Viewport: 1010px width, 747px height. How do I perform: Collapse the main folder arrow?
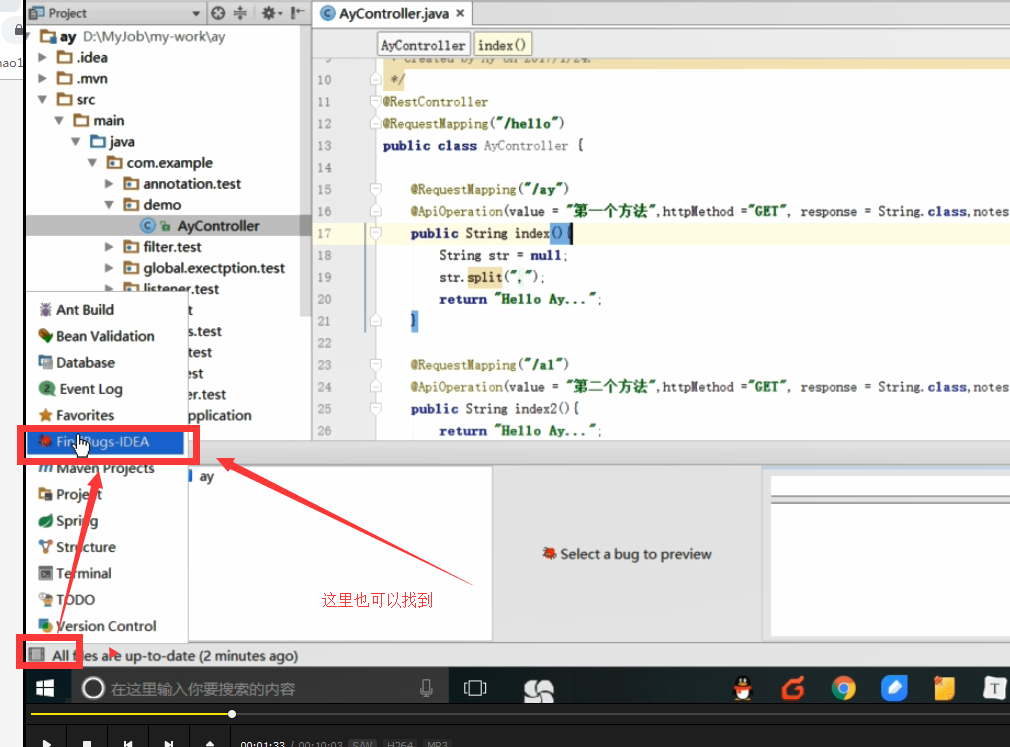click(59, 120)
